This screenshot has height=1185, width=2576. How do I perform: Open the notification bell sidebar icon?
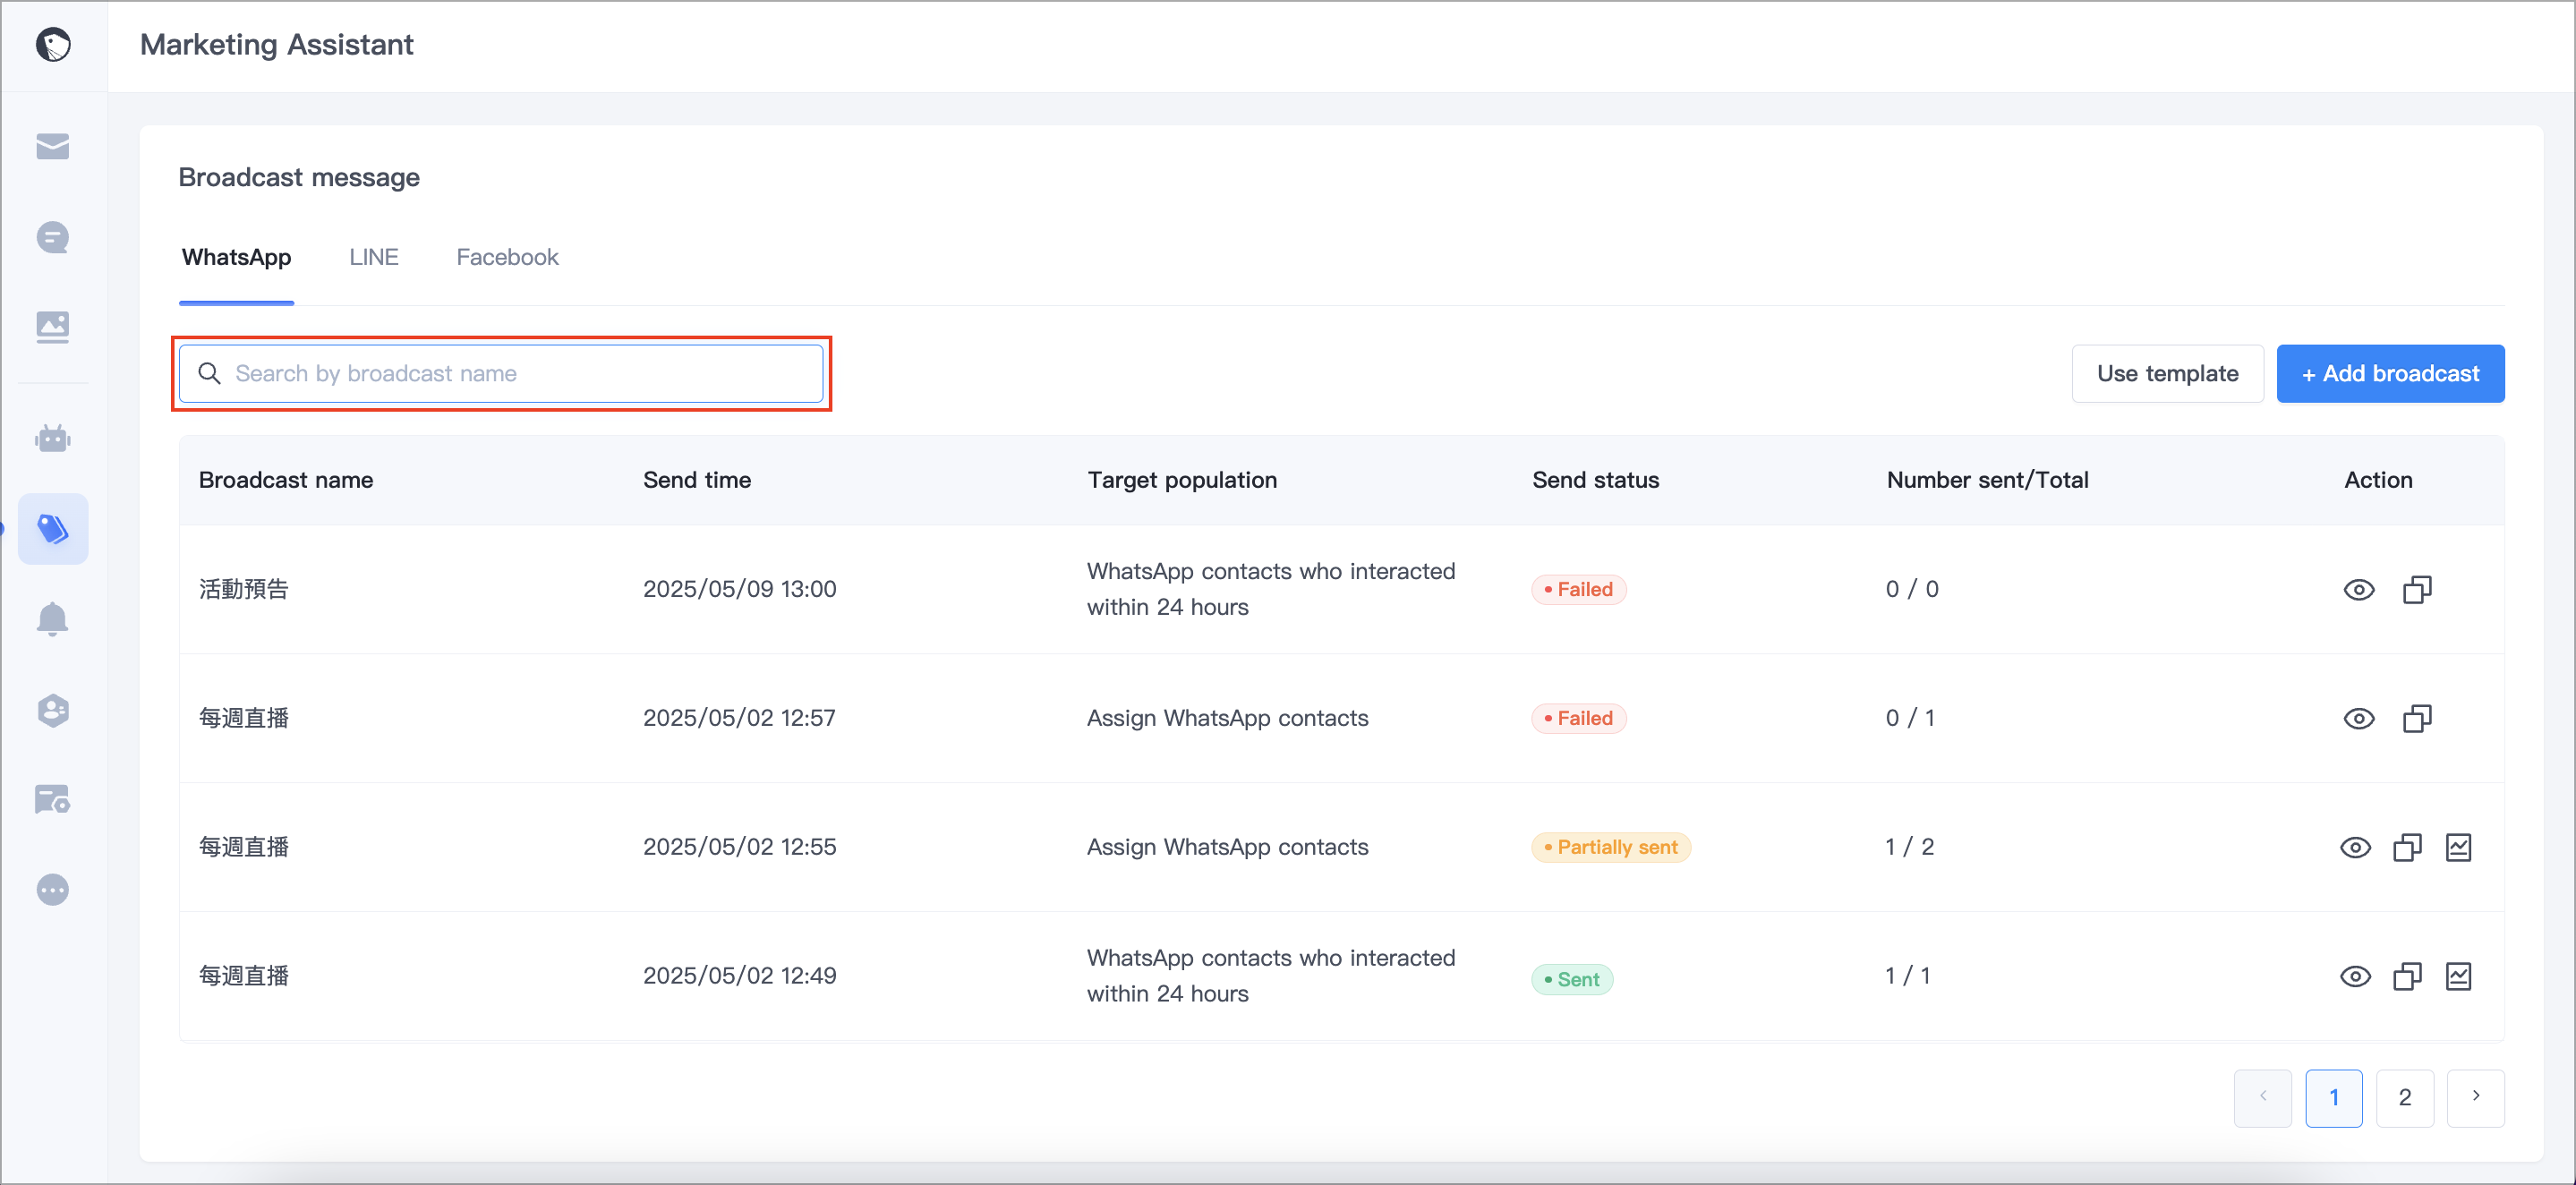coord(52,619)
